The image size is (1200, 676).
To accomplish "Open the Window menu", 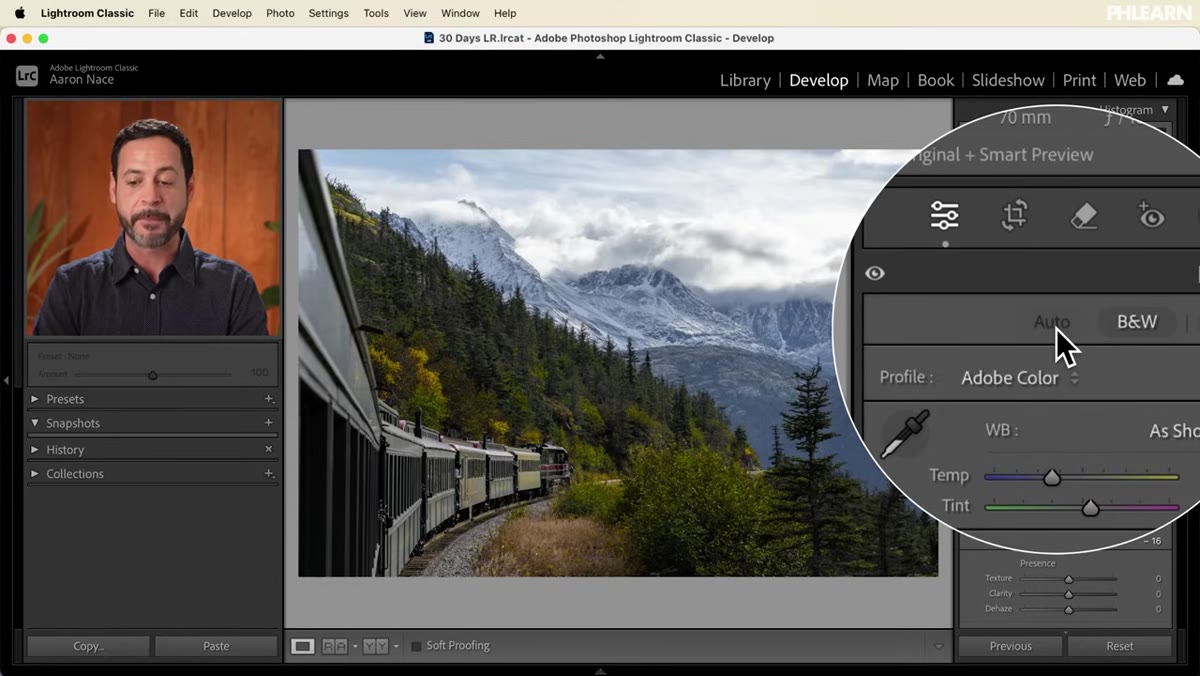I will 460,13.
